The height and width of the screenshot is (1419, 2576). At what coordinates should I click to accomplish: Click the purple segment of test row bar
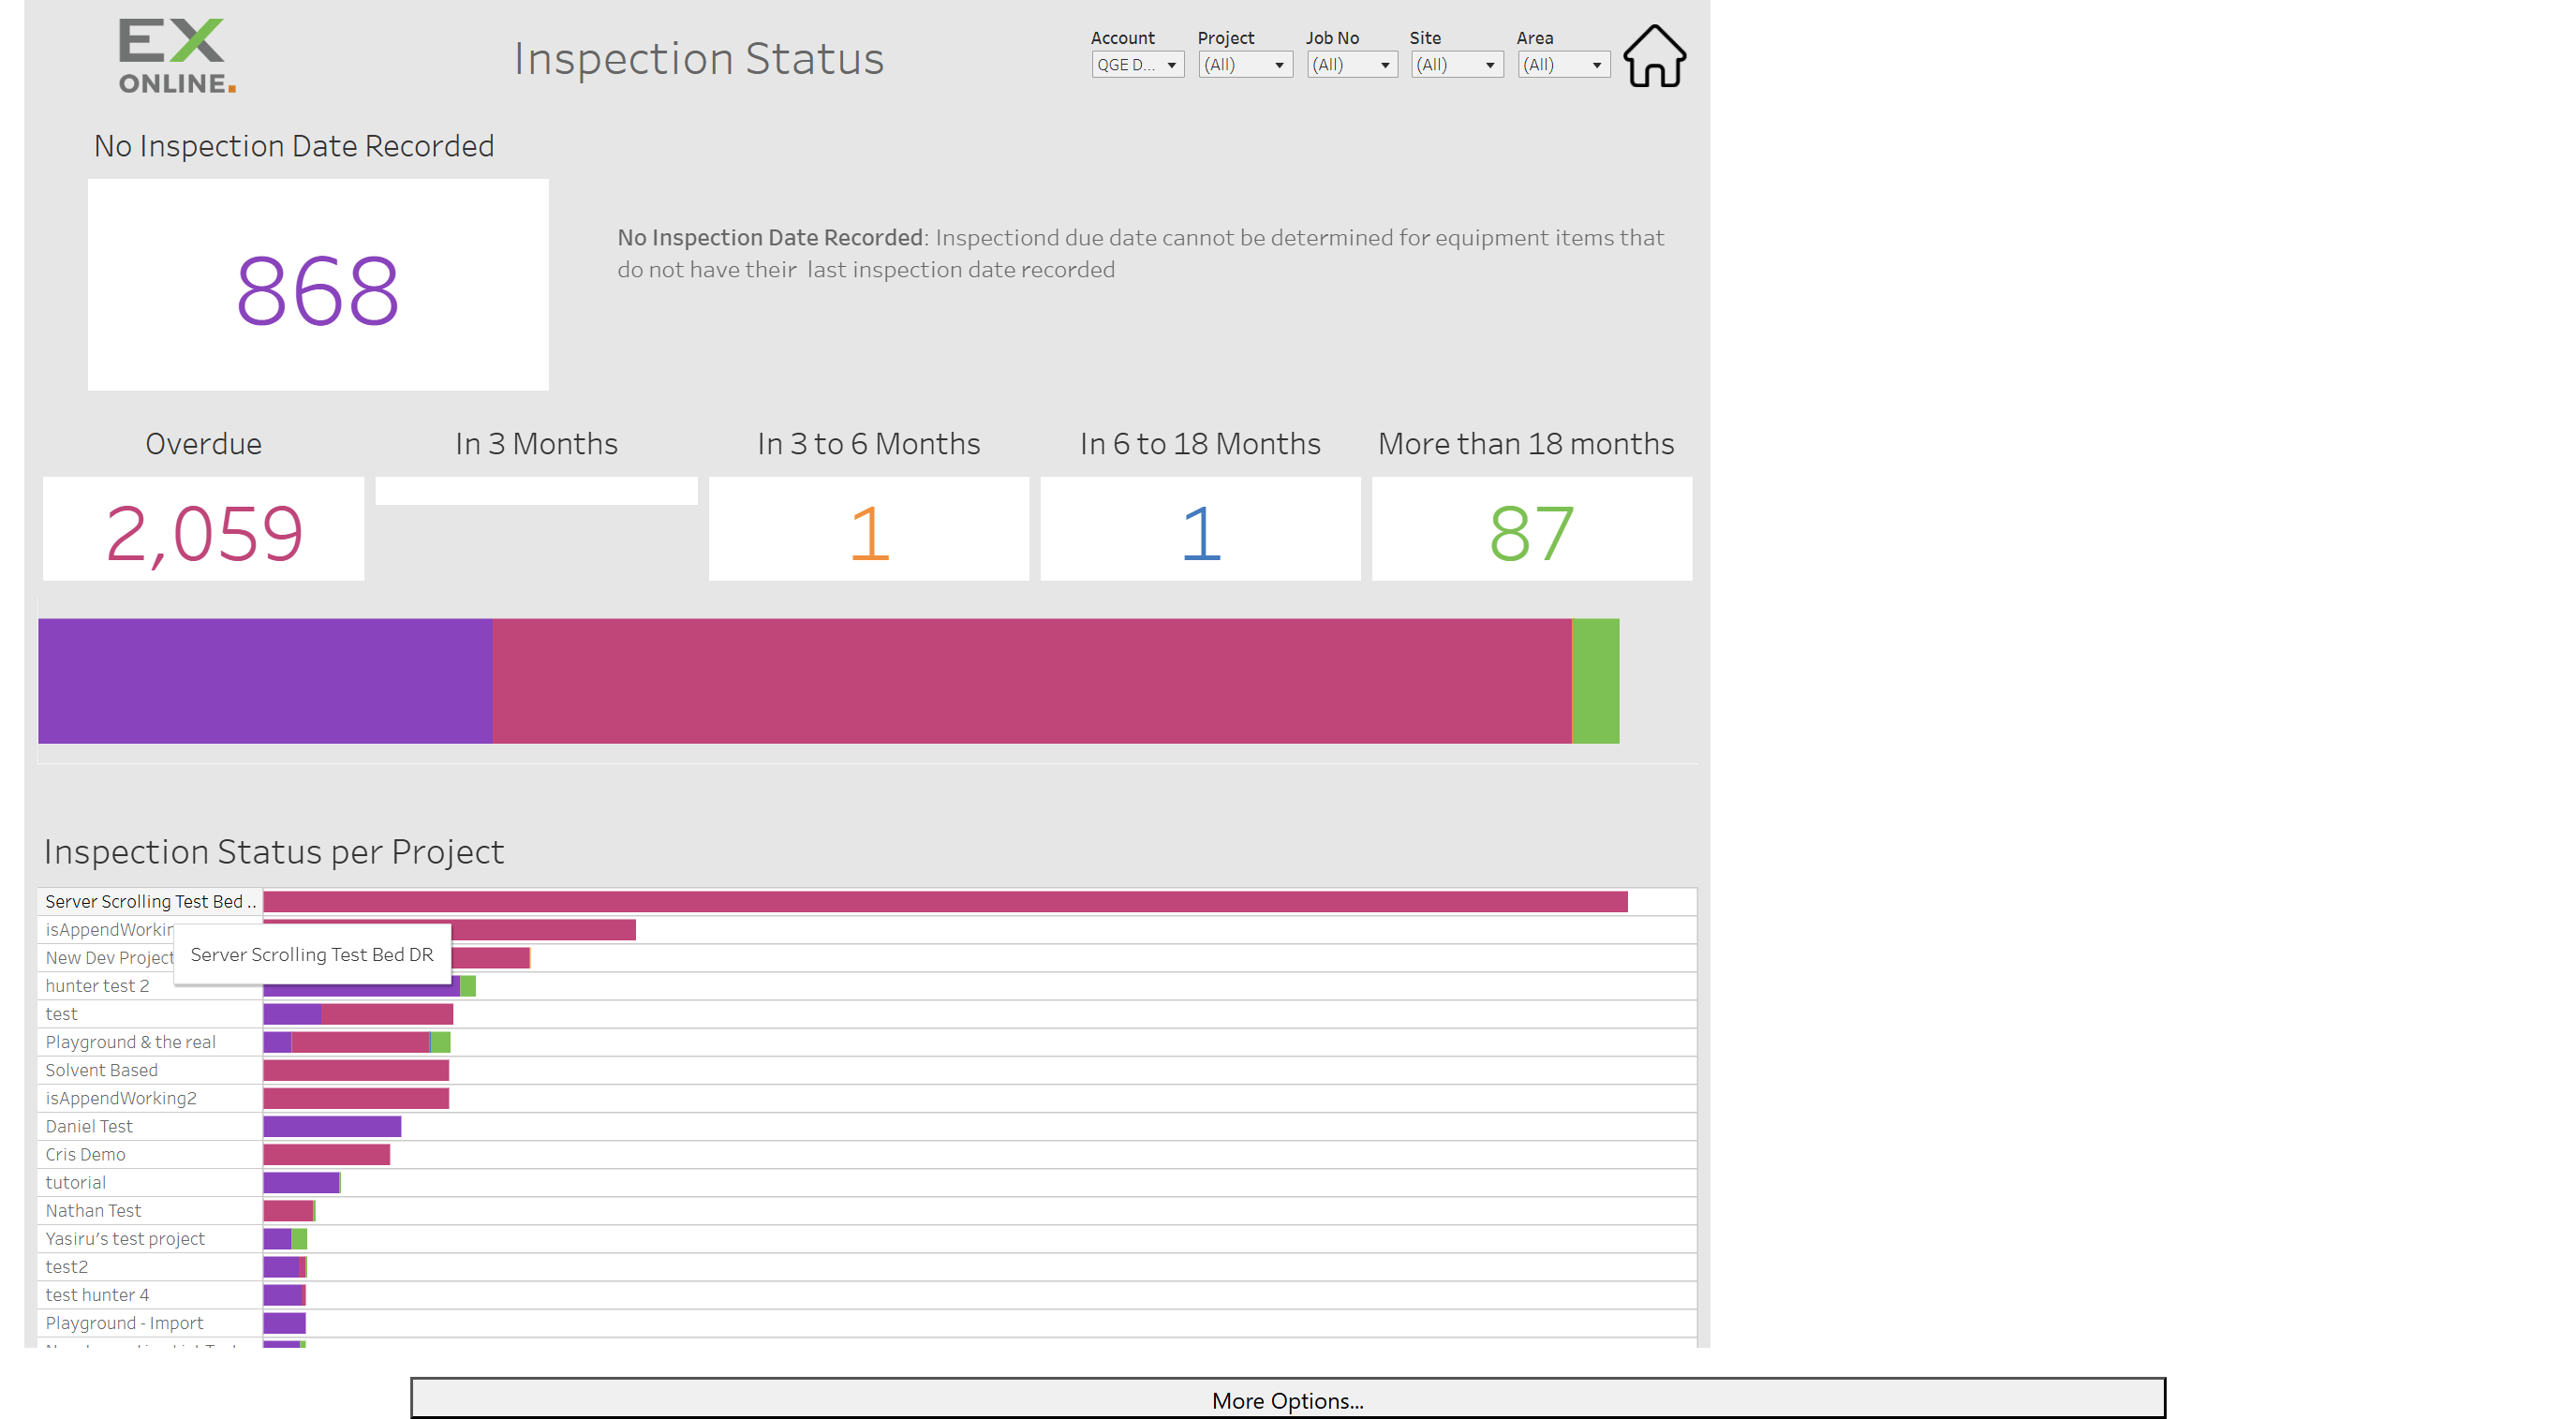(x=292, y=1014)
